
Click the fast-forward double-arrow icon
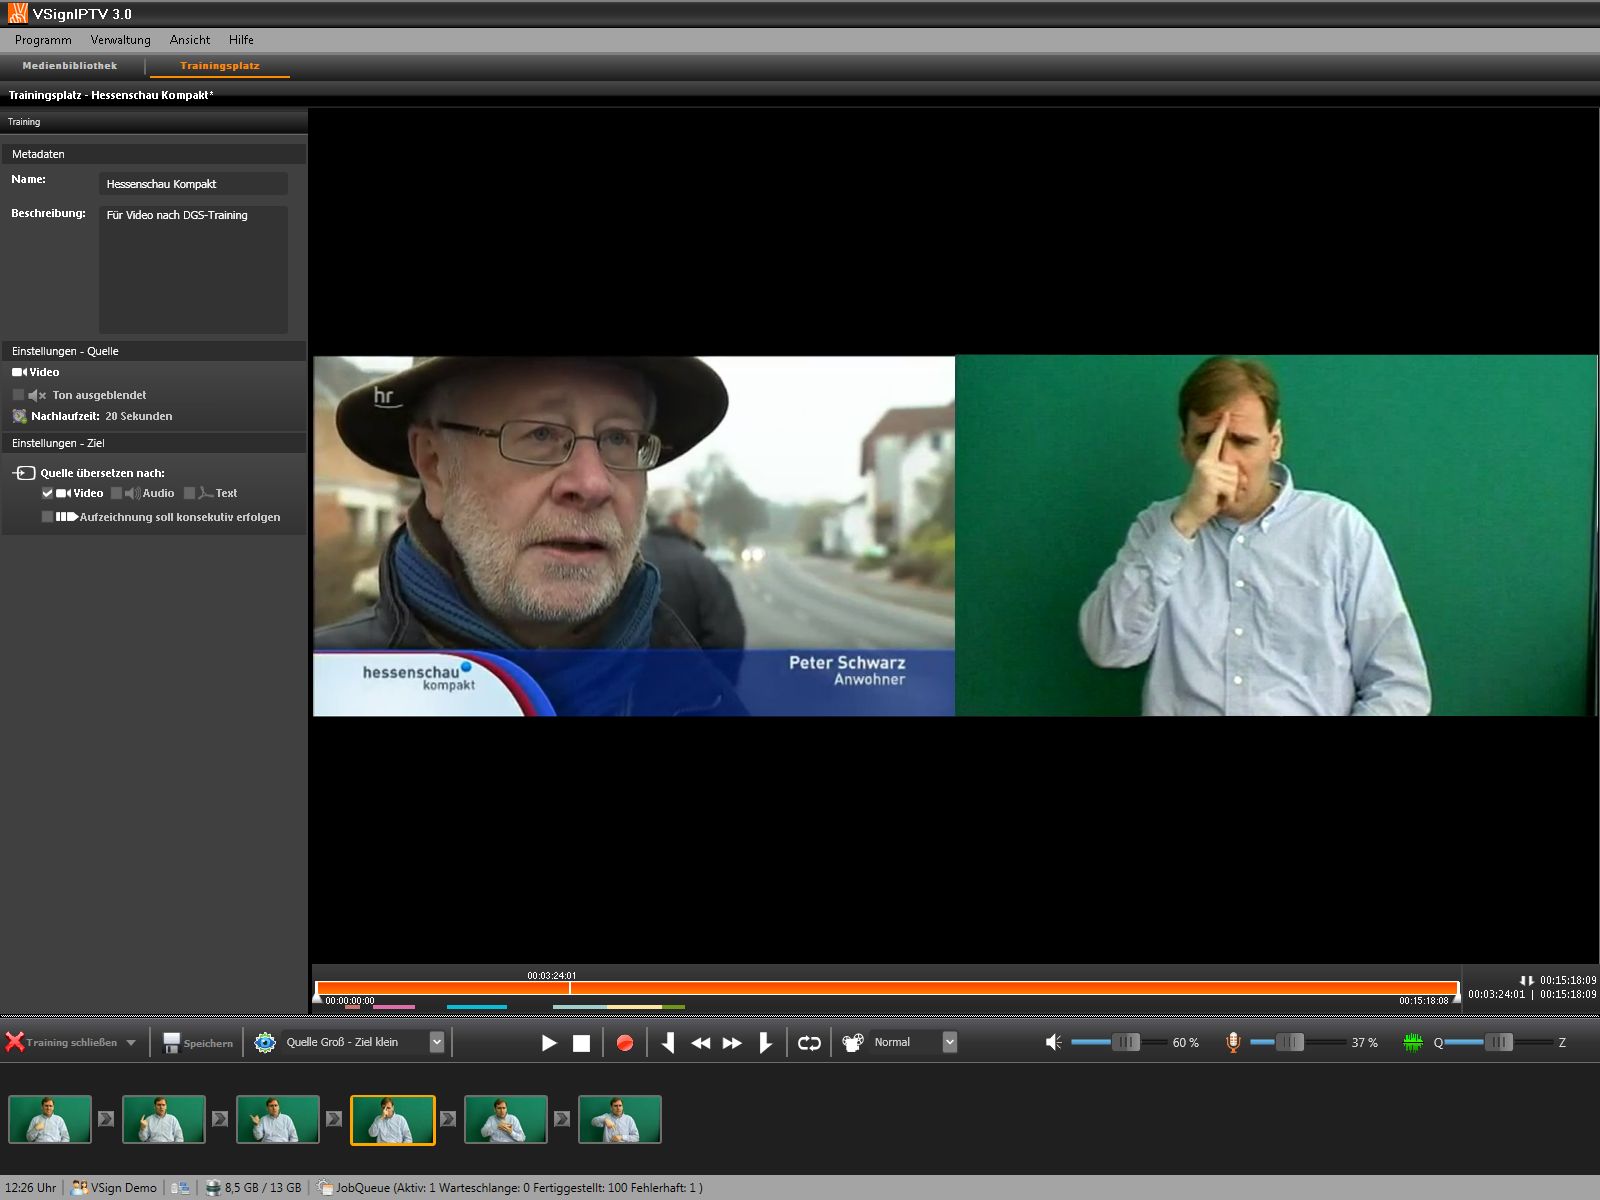click(732, 1043)
